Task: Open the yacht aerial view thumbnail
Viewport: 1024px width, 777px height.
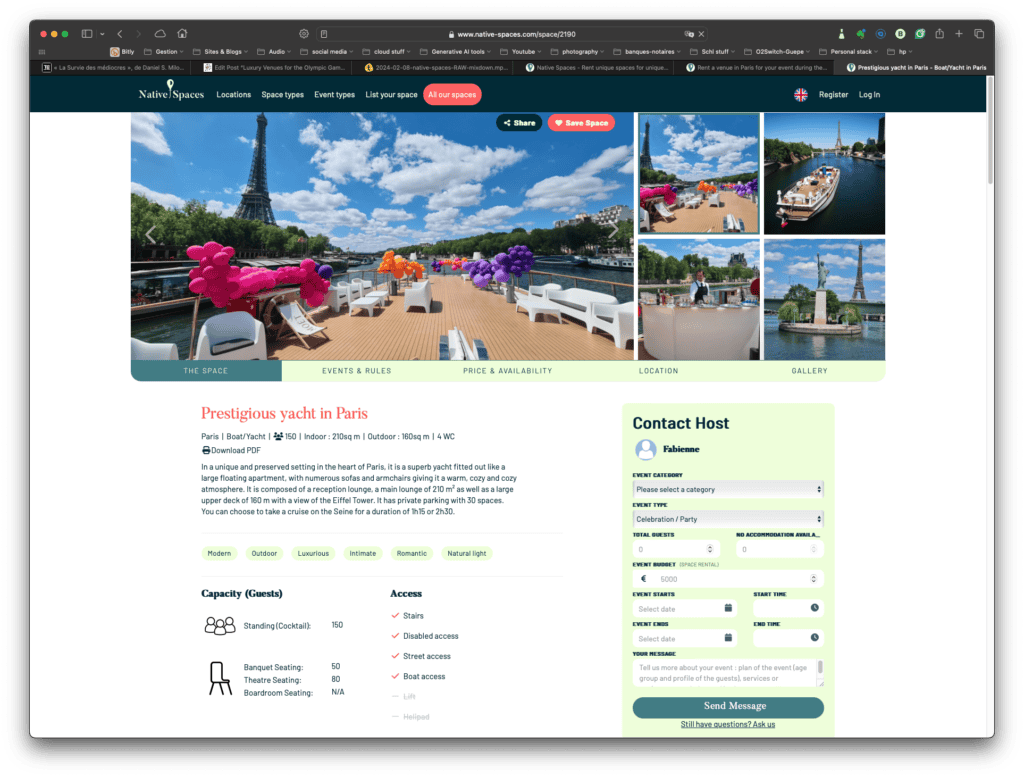Action: pos(824,174)
